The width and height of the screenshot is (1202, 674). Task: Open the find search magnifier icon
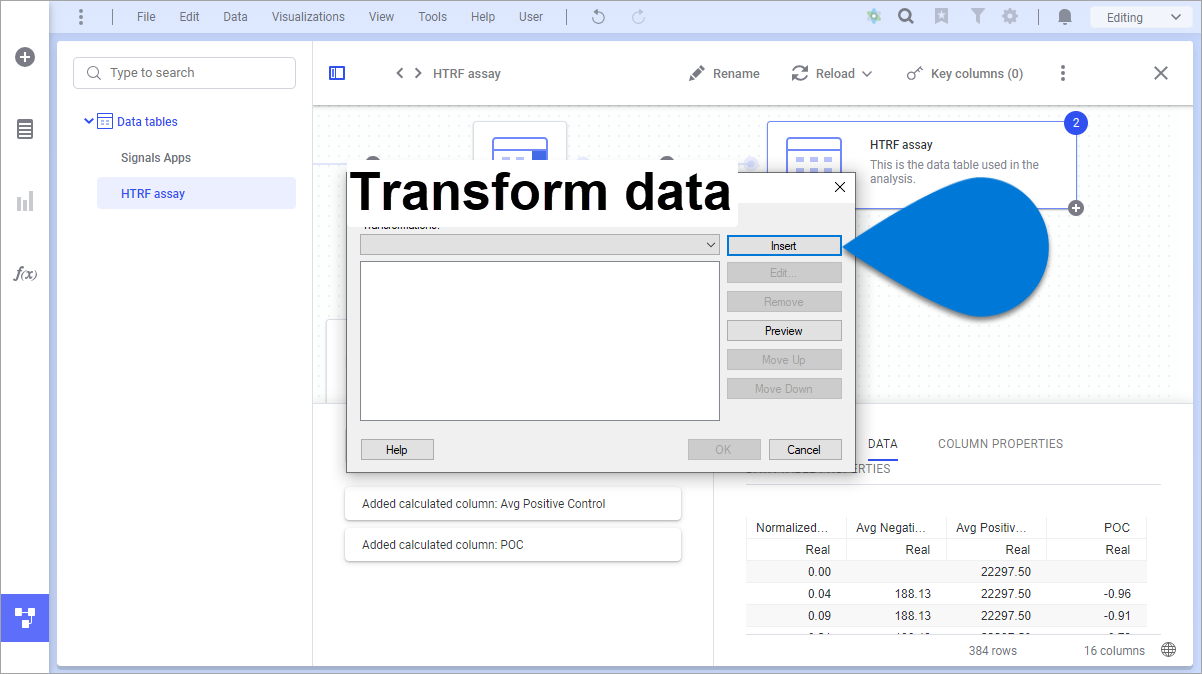(x=906, y=17)
